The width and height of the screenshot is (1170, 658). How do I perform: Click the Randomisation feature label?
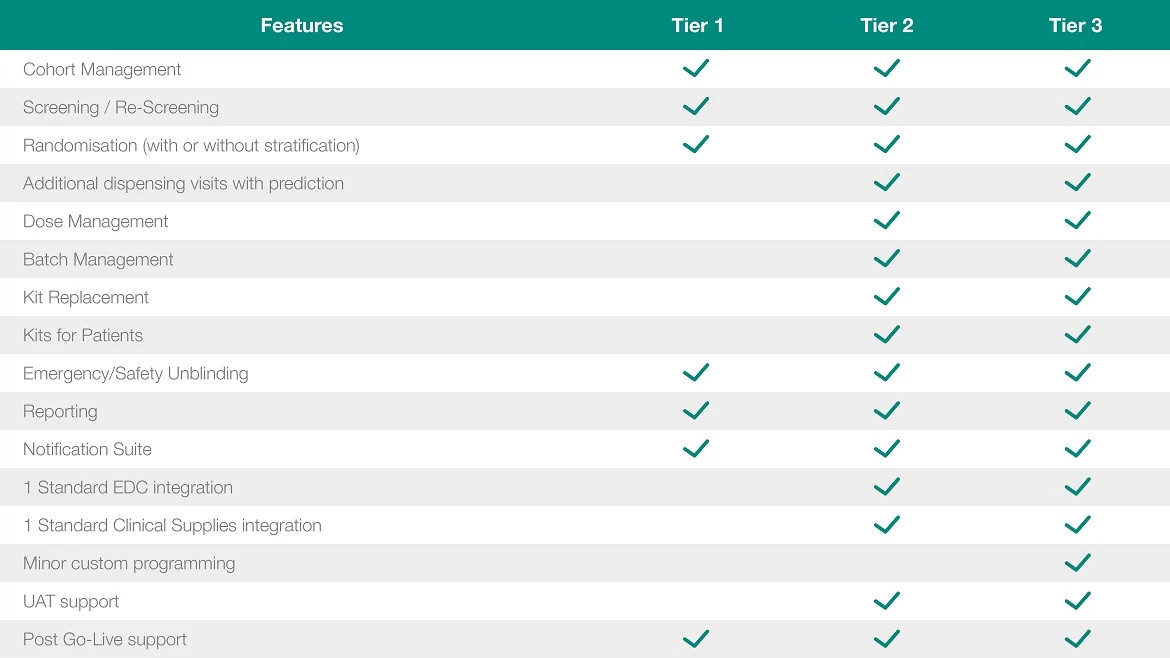click(191, 146)
